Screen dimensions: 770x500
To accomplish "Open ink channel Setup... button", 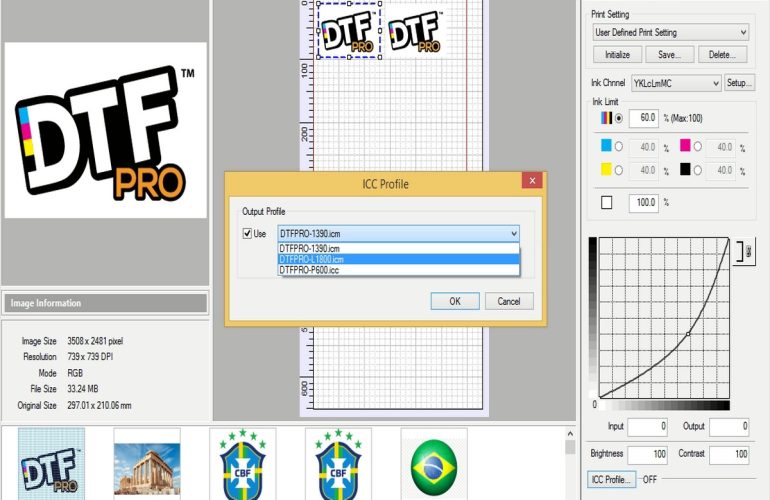I will pos(739,83).
